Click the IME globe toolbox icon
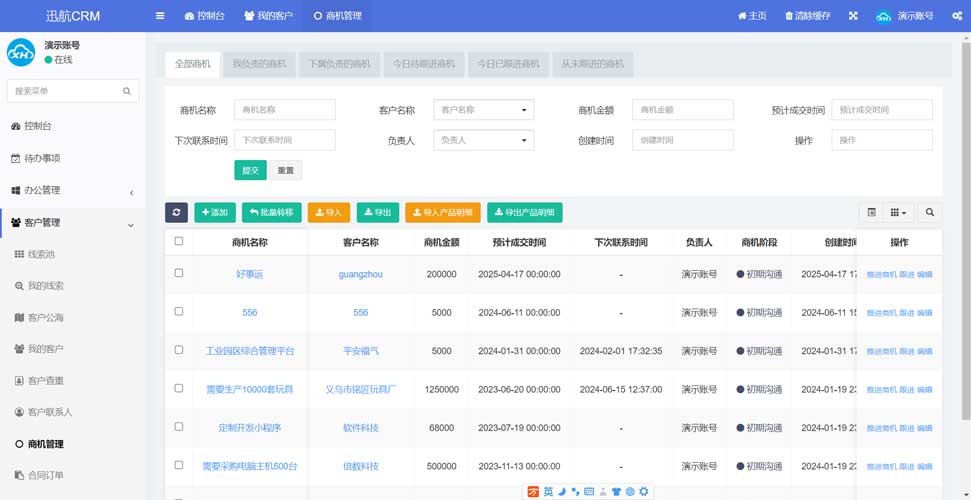971x500 pixels. [x=630, y=492]
